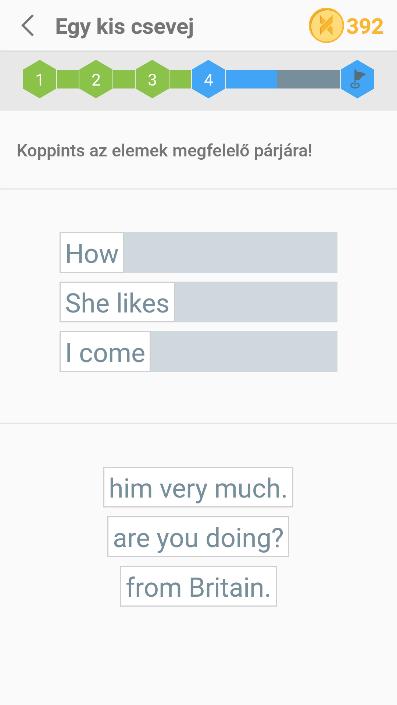Select current step 4 hexagon

pos(208,80)
